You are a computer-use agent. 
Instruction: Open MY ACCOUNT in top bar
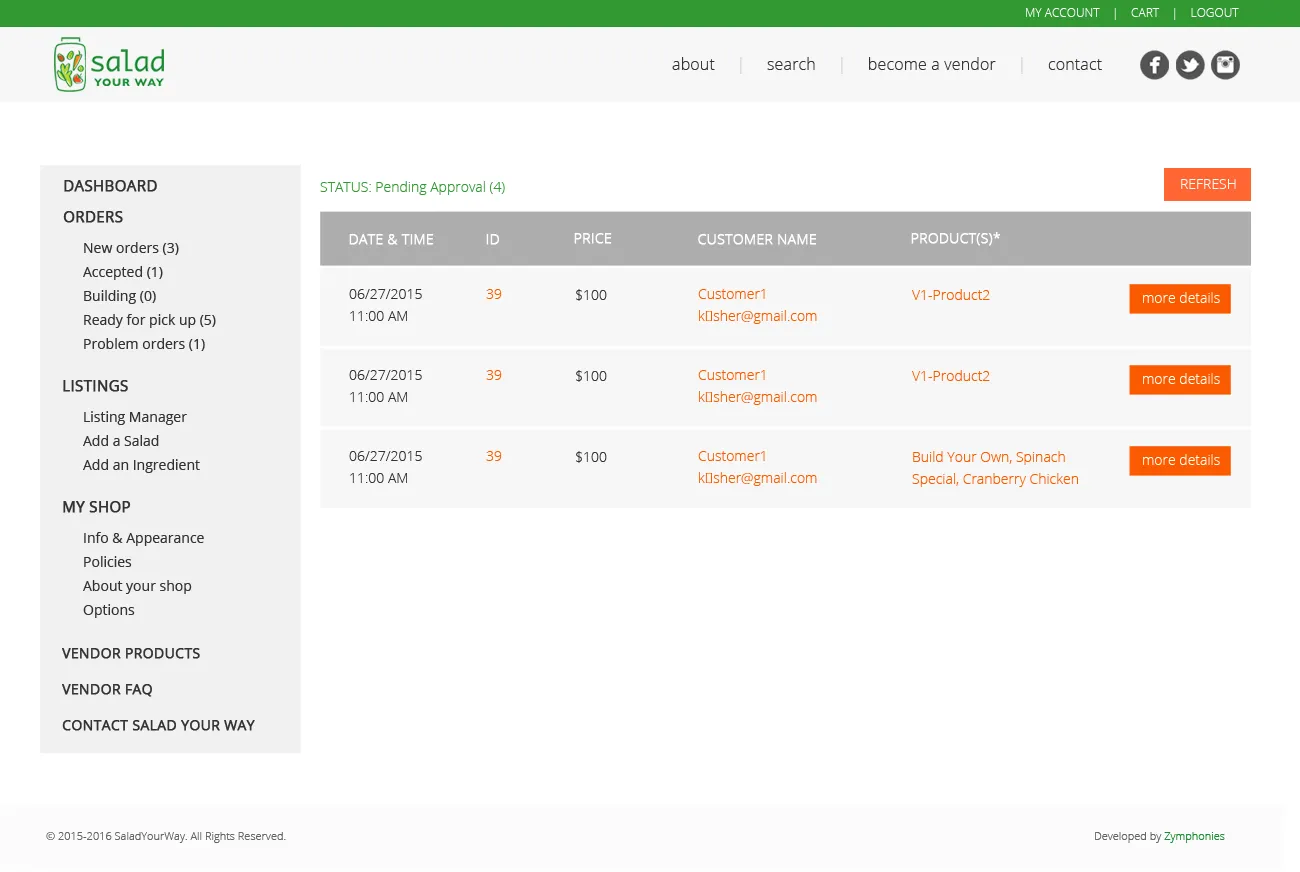1062,13
